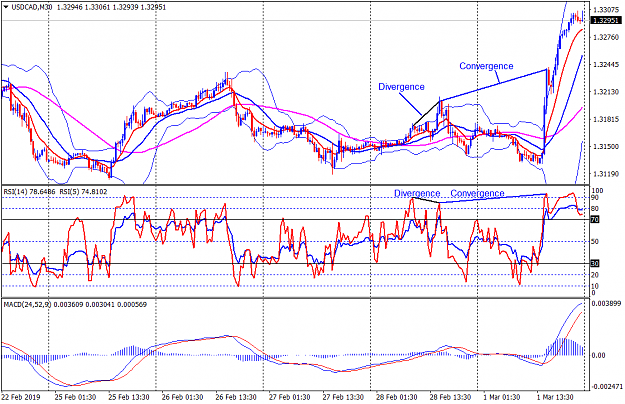Image resolution: width=625 pixels, height=404 pixels.
Task: Click the OHLC values beside the chart title
Action: (112, 7)
